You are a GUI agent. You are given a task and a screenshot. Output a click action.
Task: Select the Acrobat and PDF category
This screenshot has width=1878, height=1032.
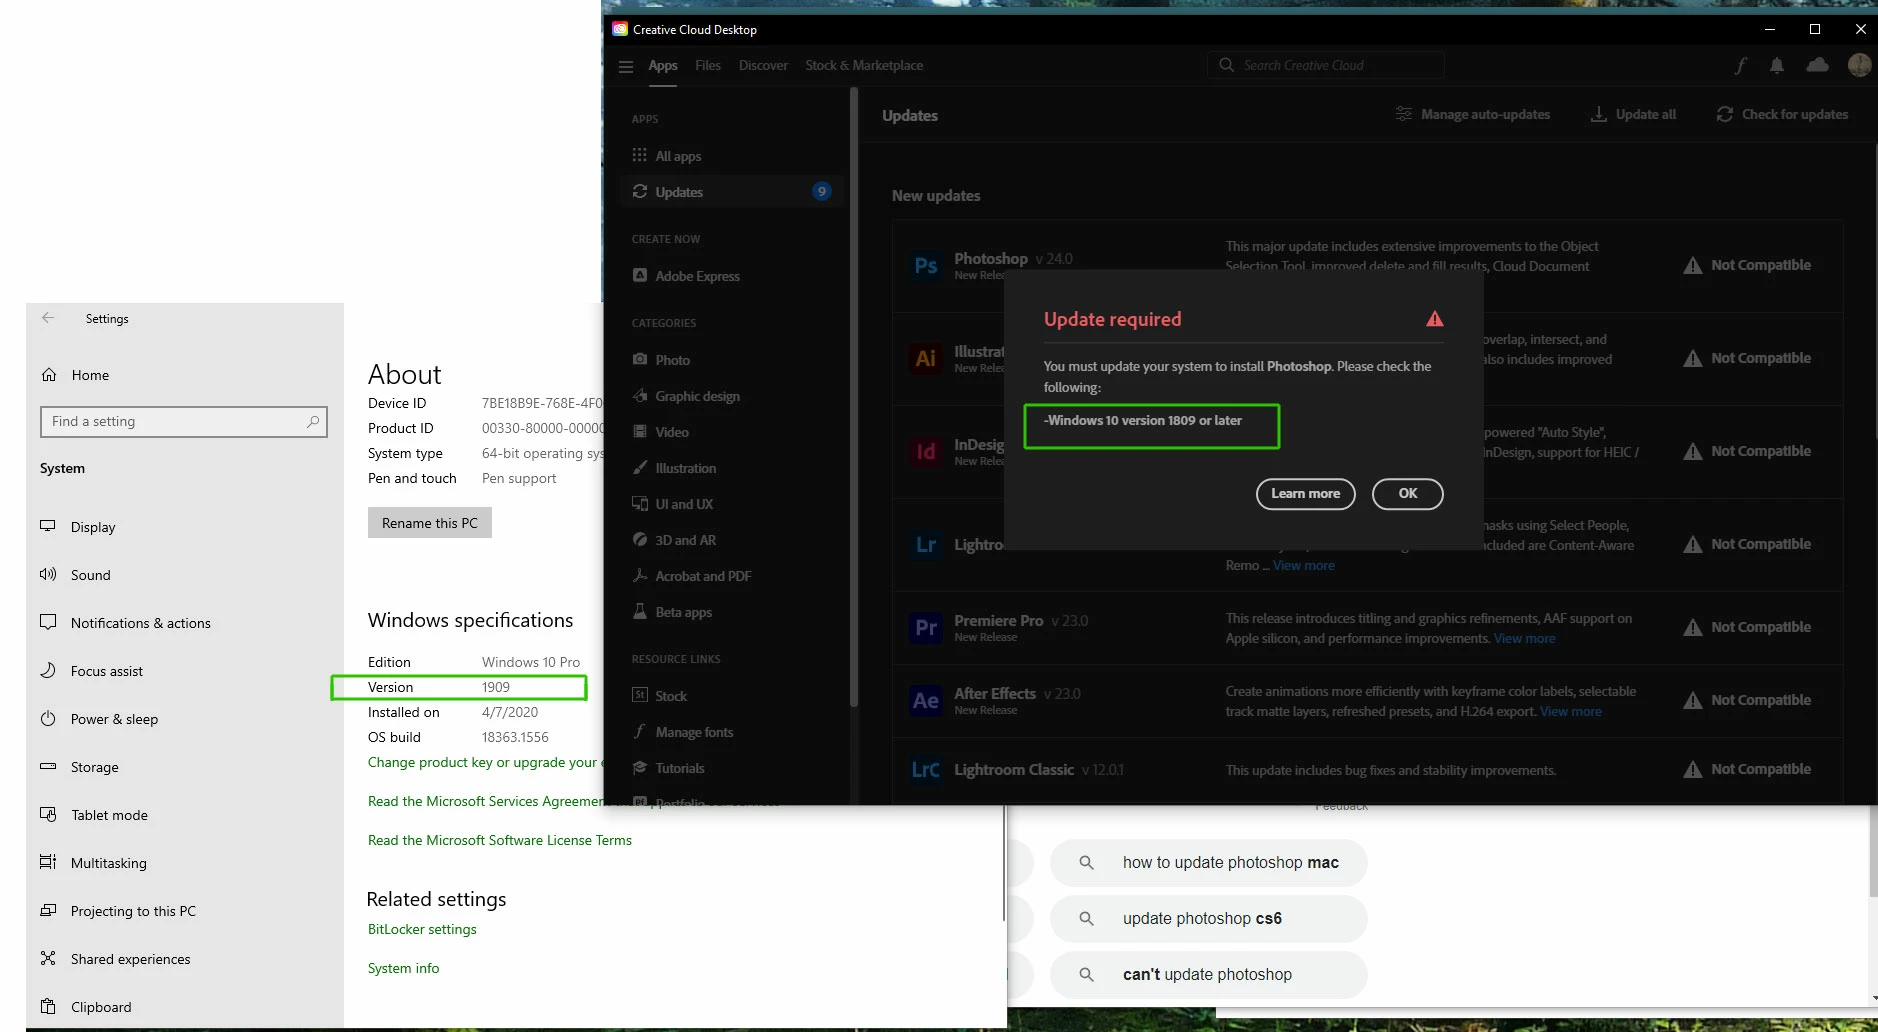click(x=731, y=576)
